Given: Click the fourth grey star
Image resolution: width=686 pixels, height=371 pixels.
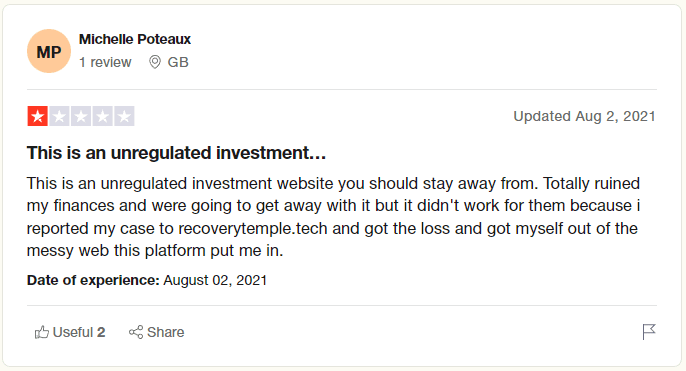Looking at the screenshot, I should coord(102,116).
